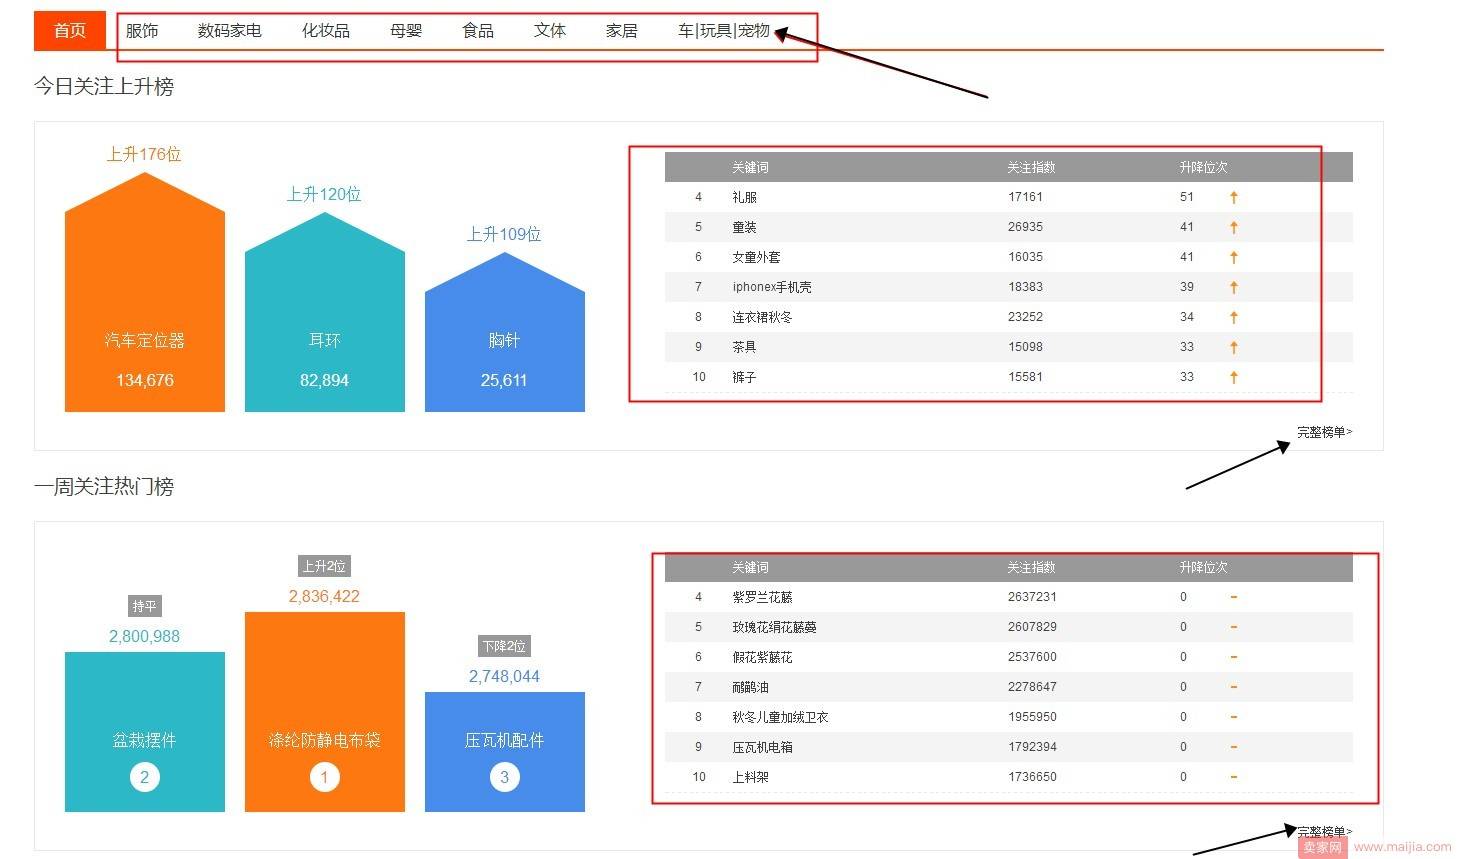The image size is (1458, 859).
Task: Click attention index 17161
Action: point(1025,197)
